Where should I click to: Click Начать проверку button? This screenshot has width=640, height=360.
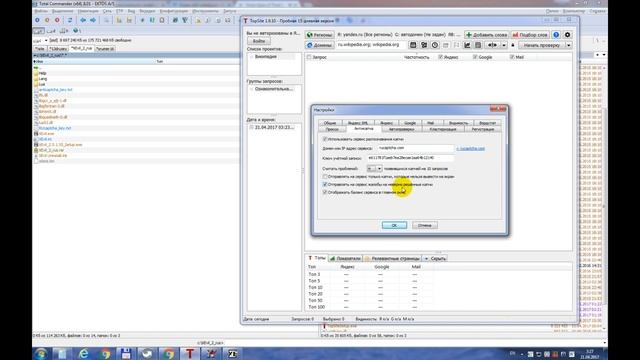point(541,45)
